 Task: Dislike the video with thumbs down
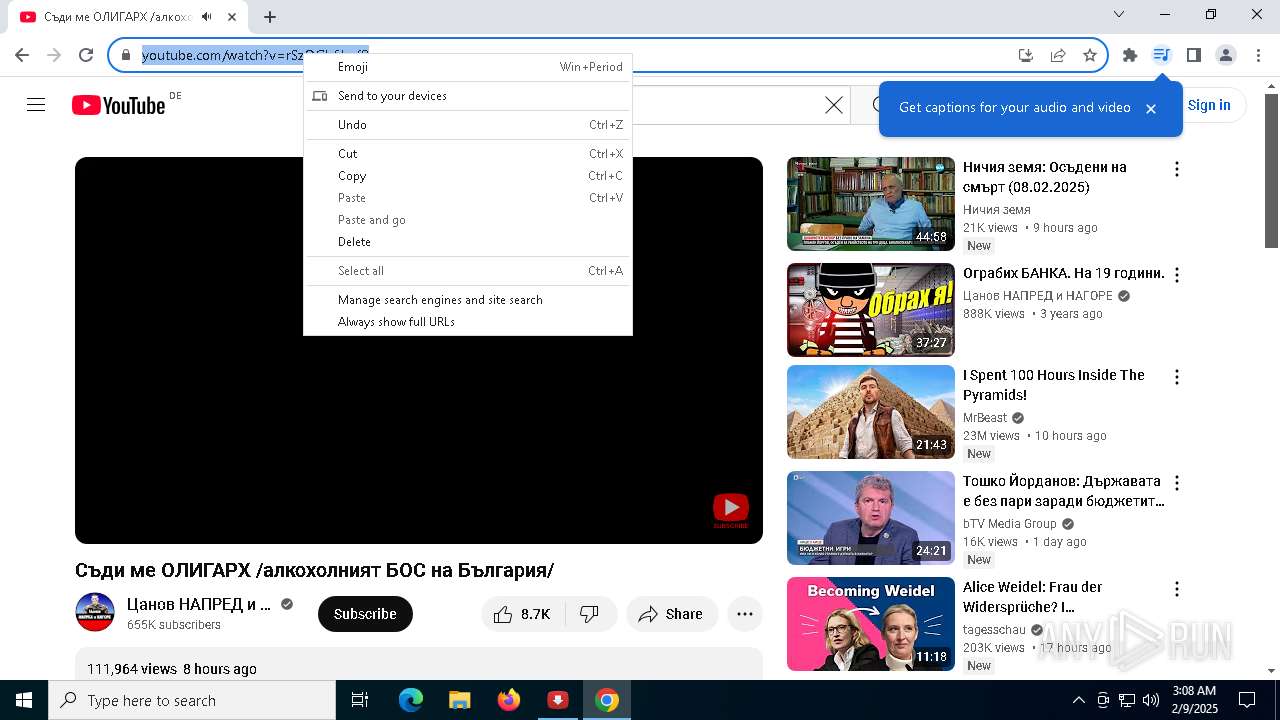pos(590,614)
